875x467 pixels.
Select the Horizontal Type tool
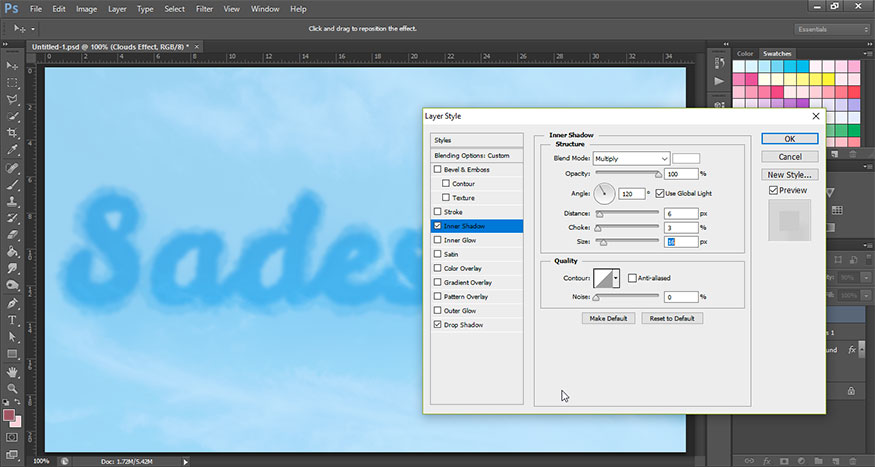(x=13, y=320)
